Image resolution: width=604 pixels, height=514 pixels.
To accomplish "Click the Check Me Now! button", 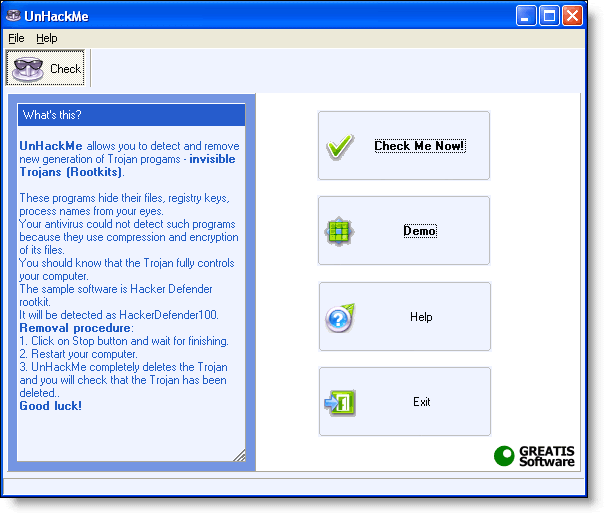I will [404, 146].
